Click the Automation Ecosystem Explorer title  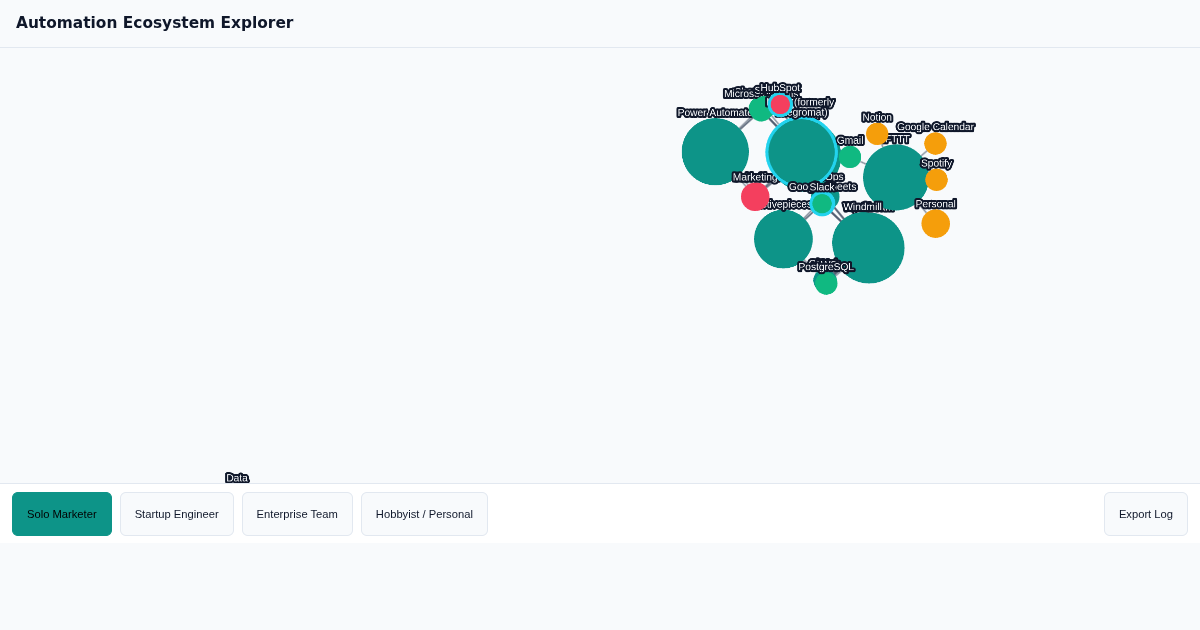(x=155, y=23)
